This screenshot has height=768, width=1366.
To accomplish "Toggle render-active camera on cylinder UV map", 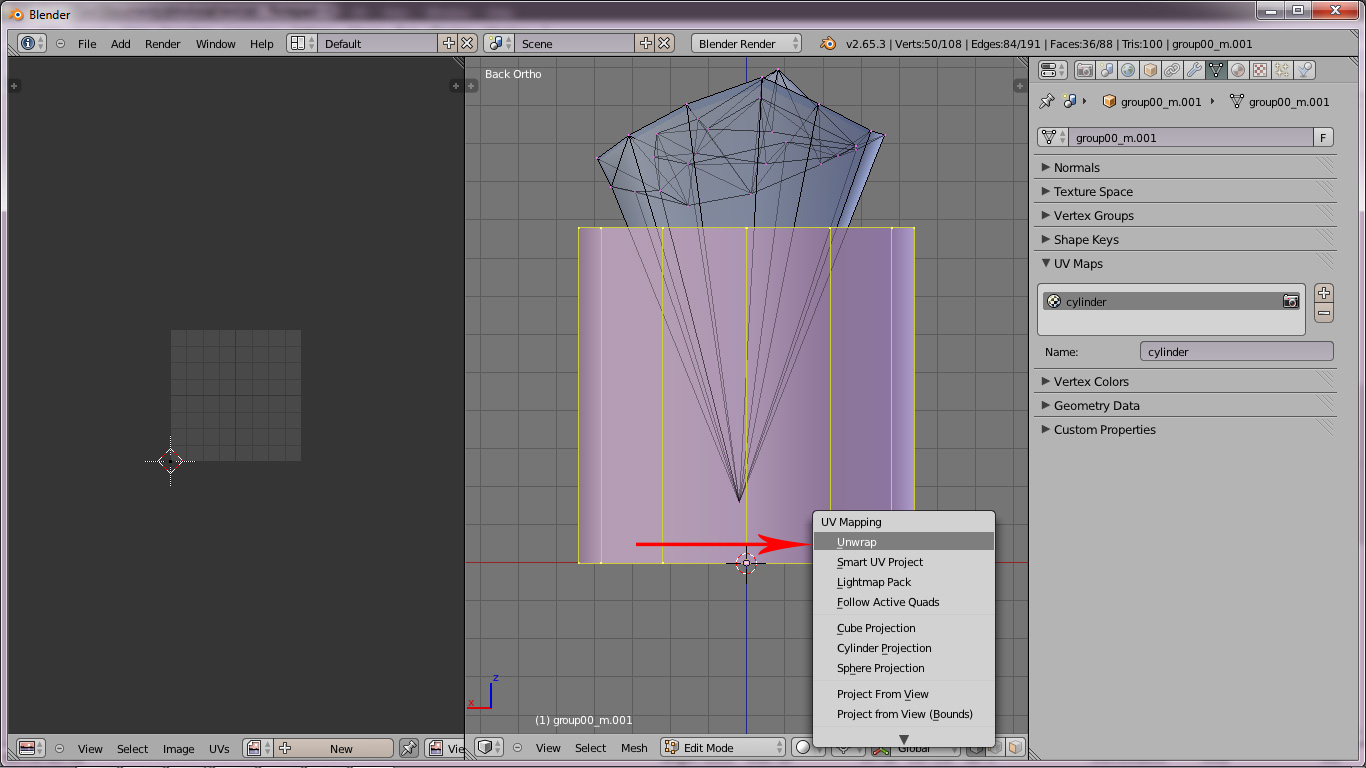I will (x=1291, y=301).
